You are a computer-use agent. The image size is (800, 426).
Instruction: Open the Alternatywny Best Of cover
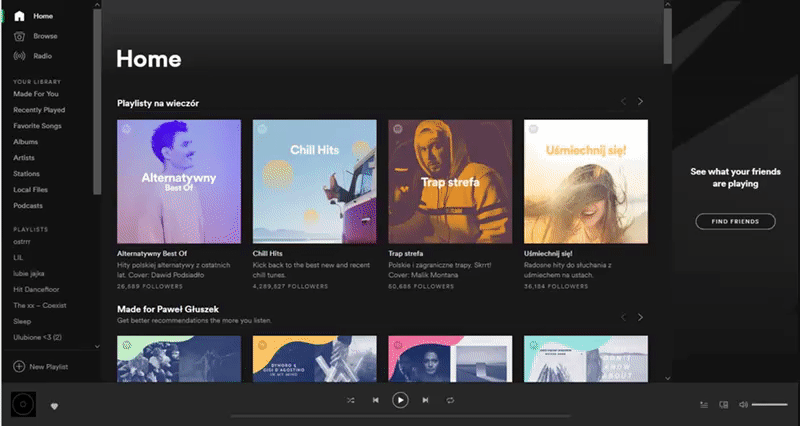(x=179, y=182)
